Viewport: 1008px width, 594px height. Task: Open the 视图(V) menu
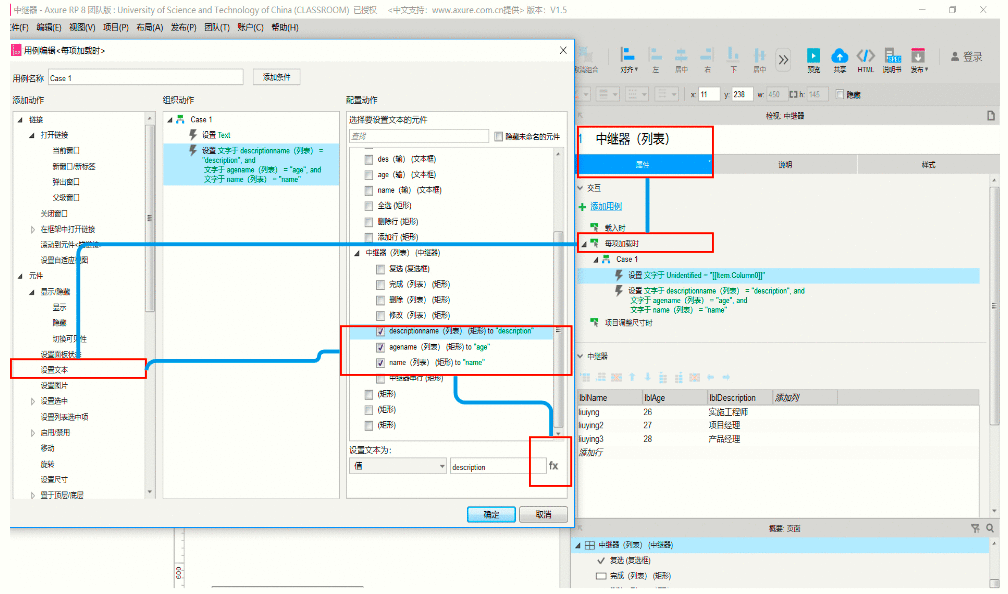point(82,27)
